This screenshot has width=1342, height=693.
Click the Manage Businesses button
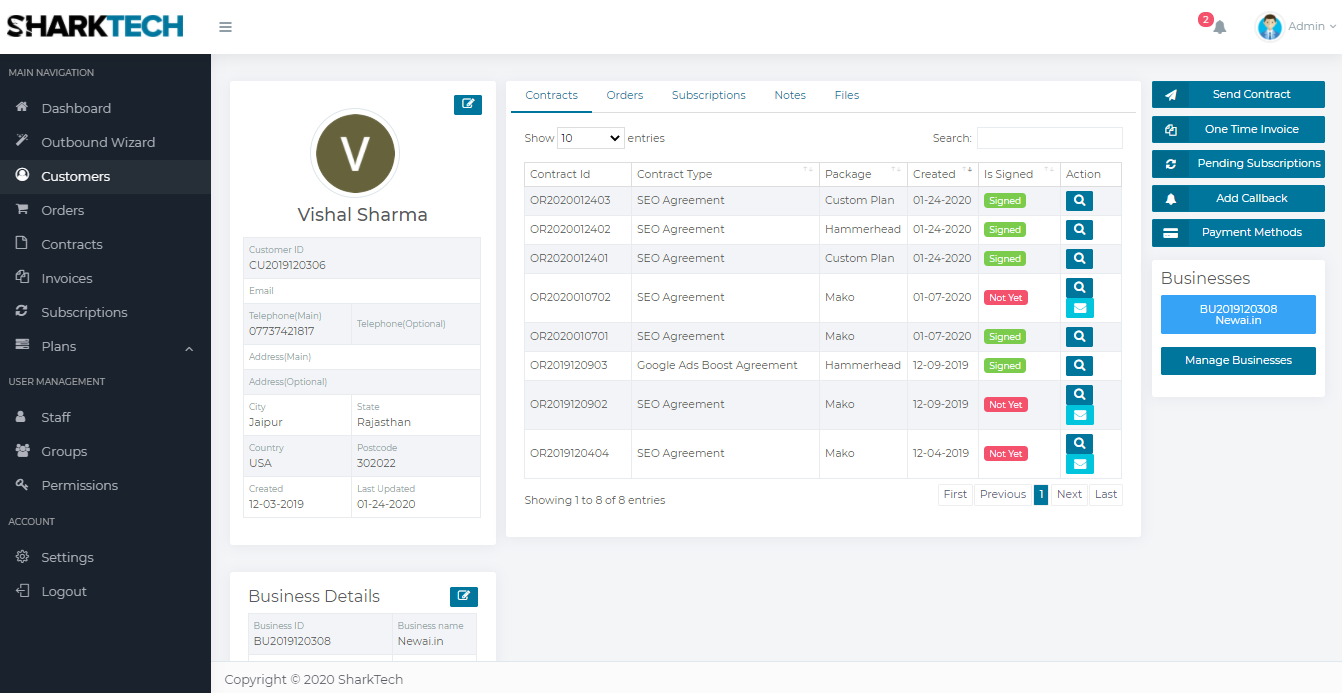coord(1238,360)
